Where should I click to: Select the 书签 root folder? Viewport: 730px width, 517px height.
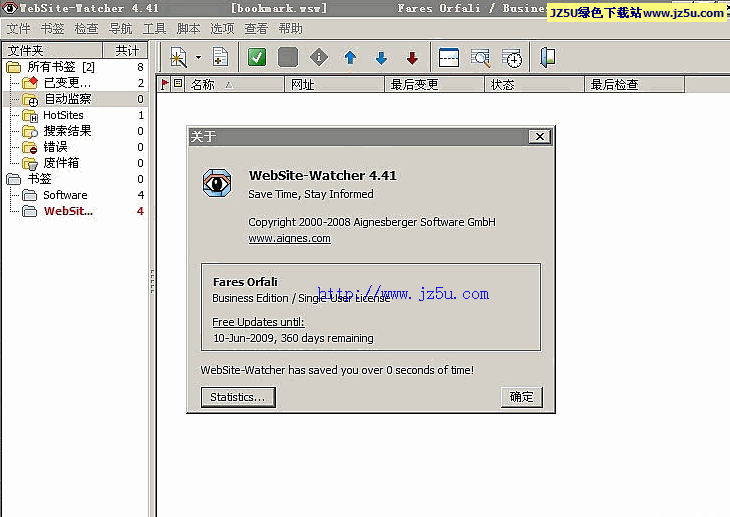(x=40, y=179)
